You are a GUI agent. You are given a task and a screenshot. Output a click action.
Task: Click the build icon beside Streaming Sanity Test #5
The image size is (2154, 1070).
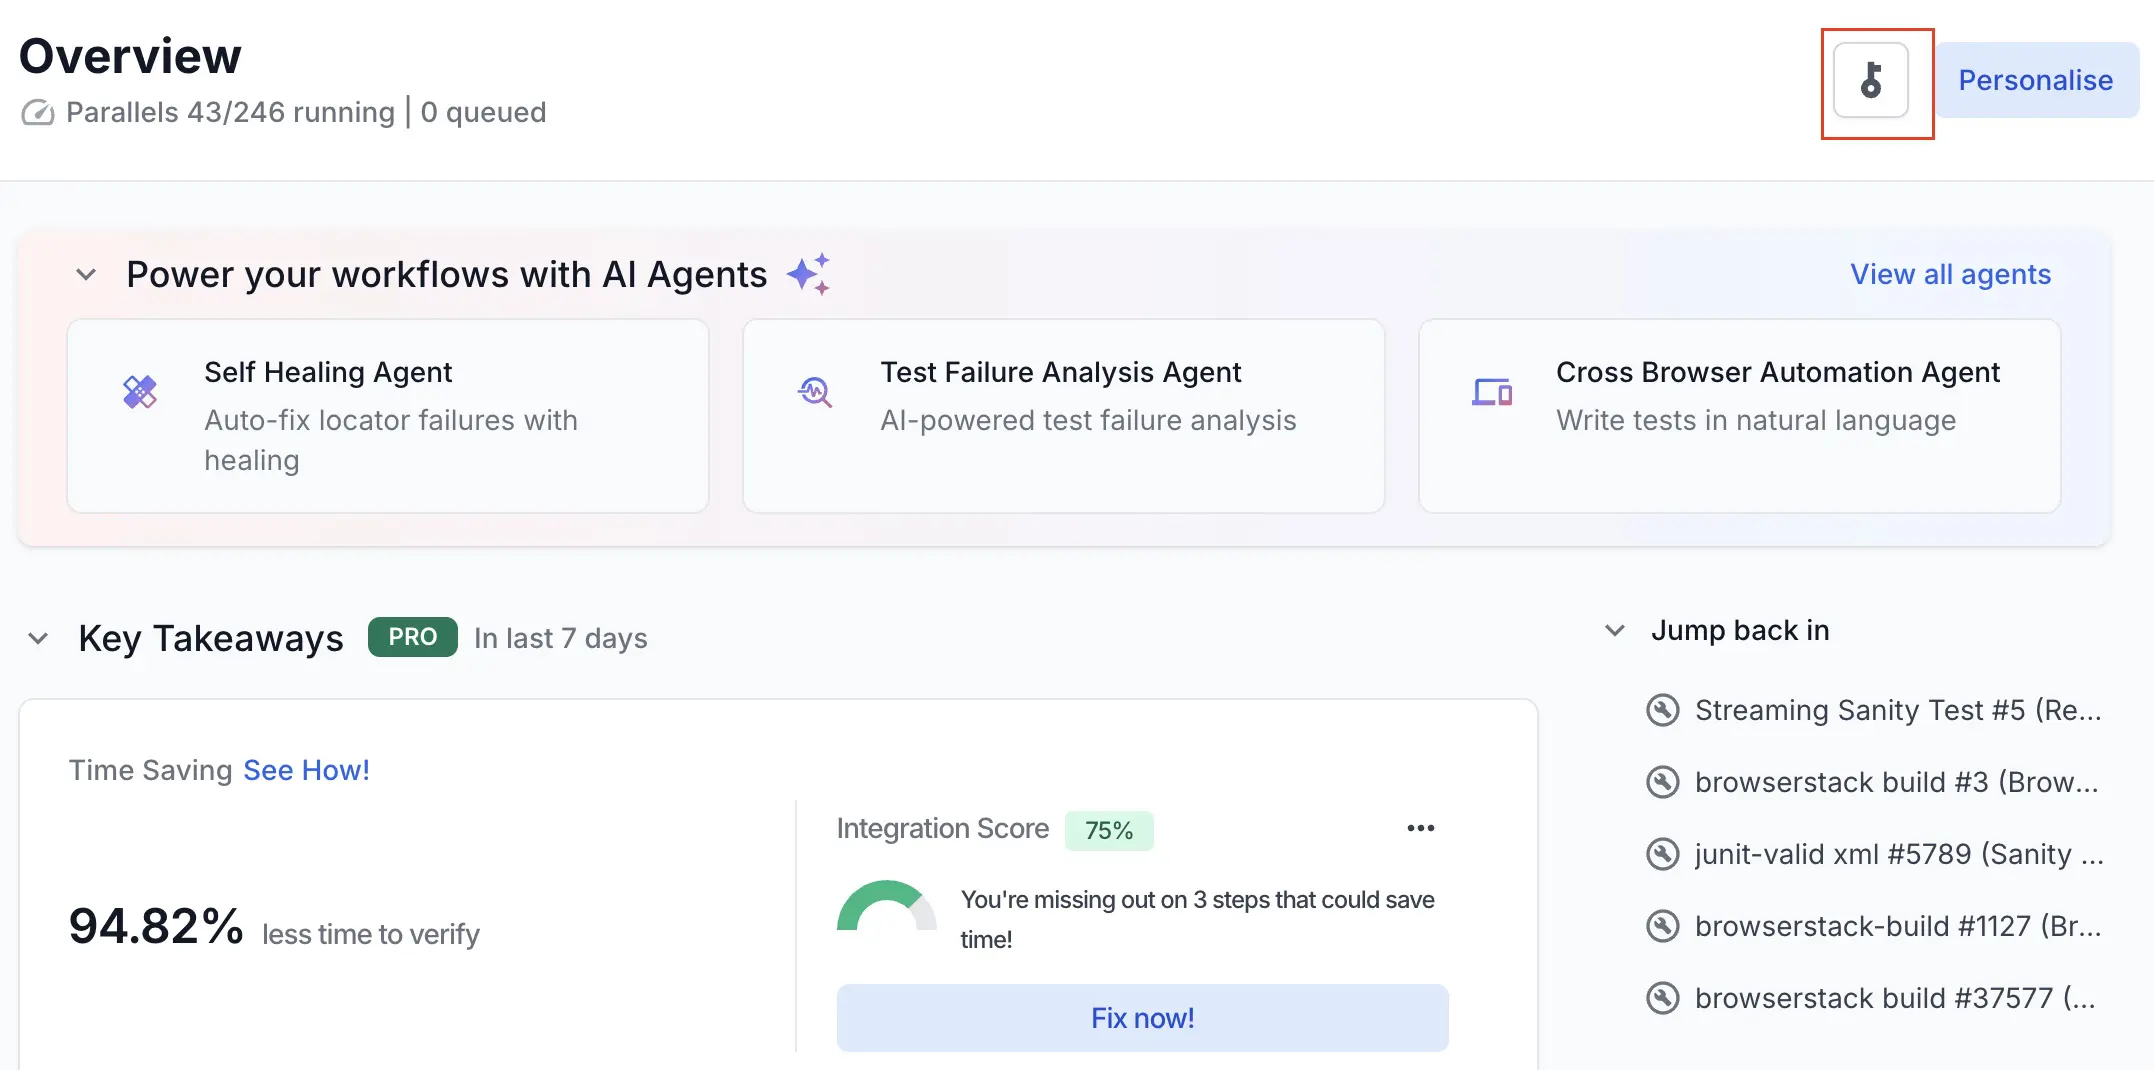[1662, 710]
